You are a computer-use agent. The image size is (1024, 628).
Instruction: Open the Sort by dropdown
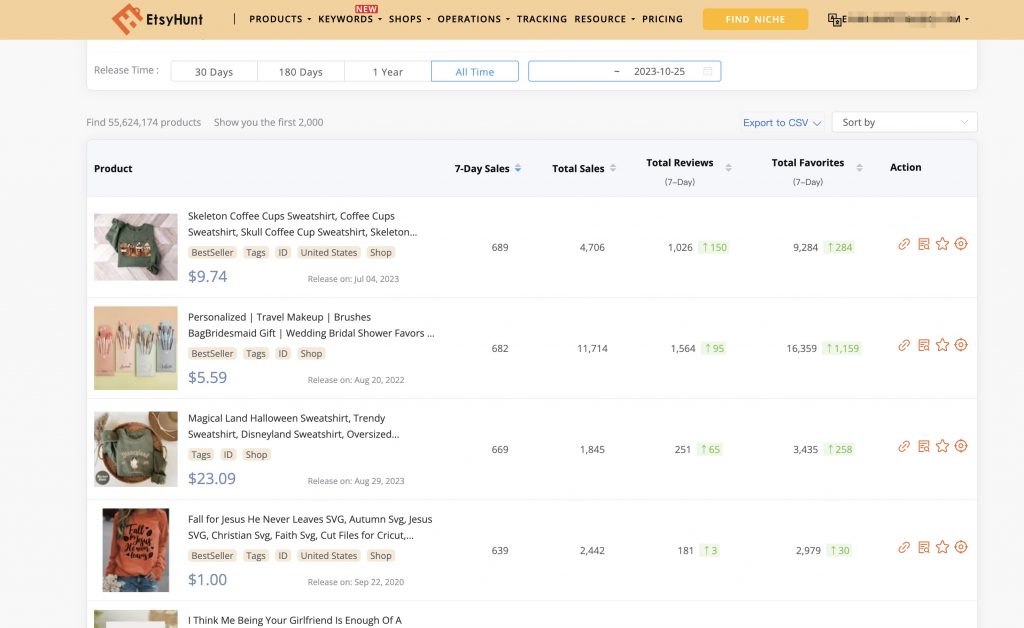point(903,121)
